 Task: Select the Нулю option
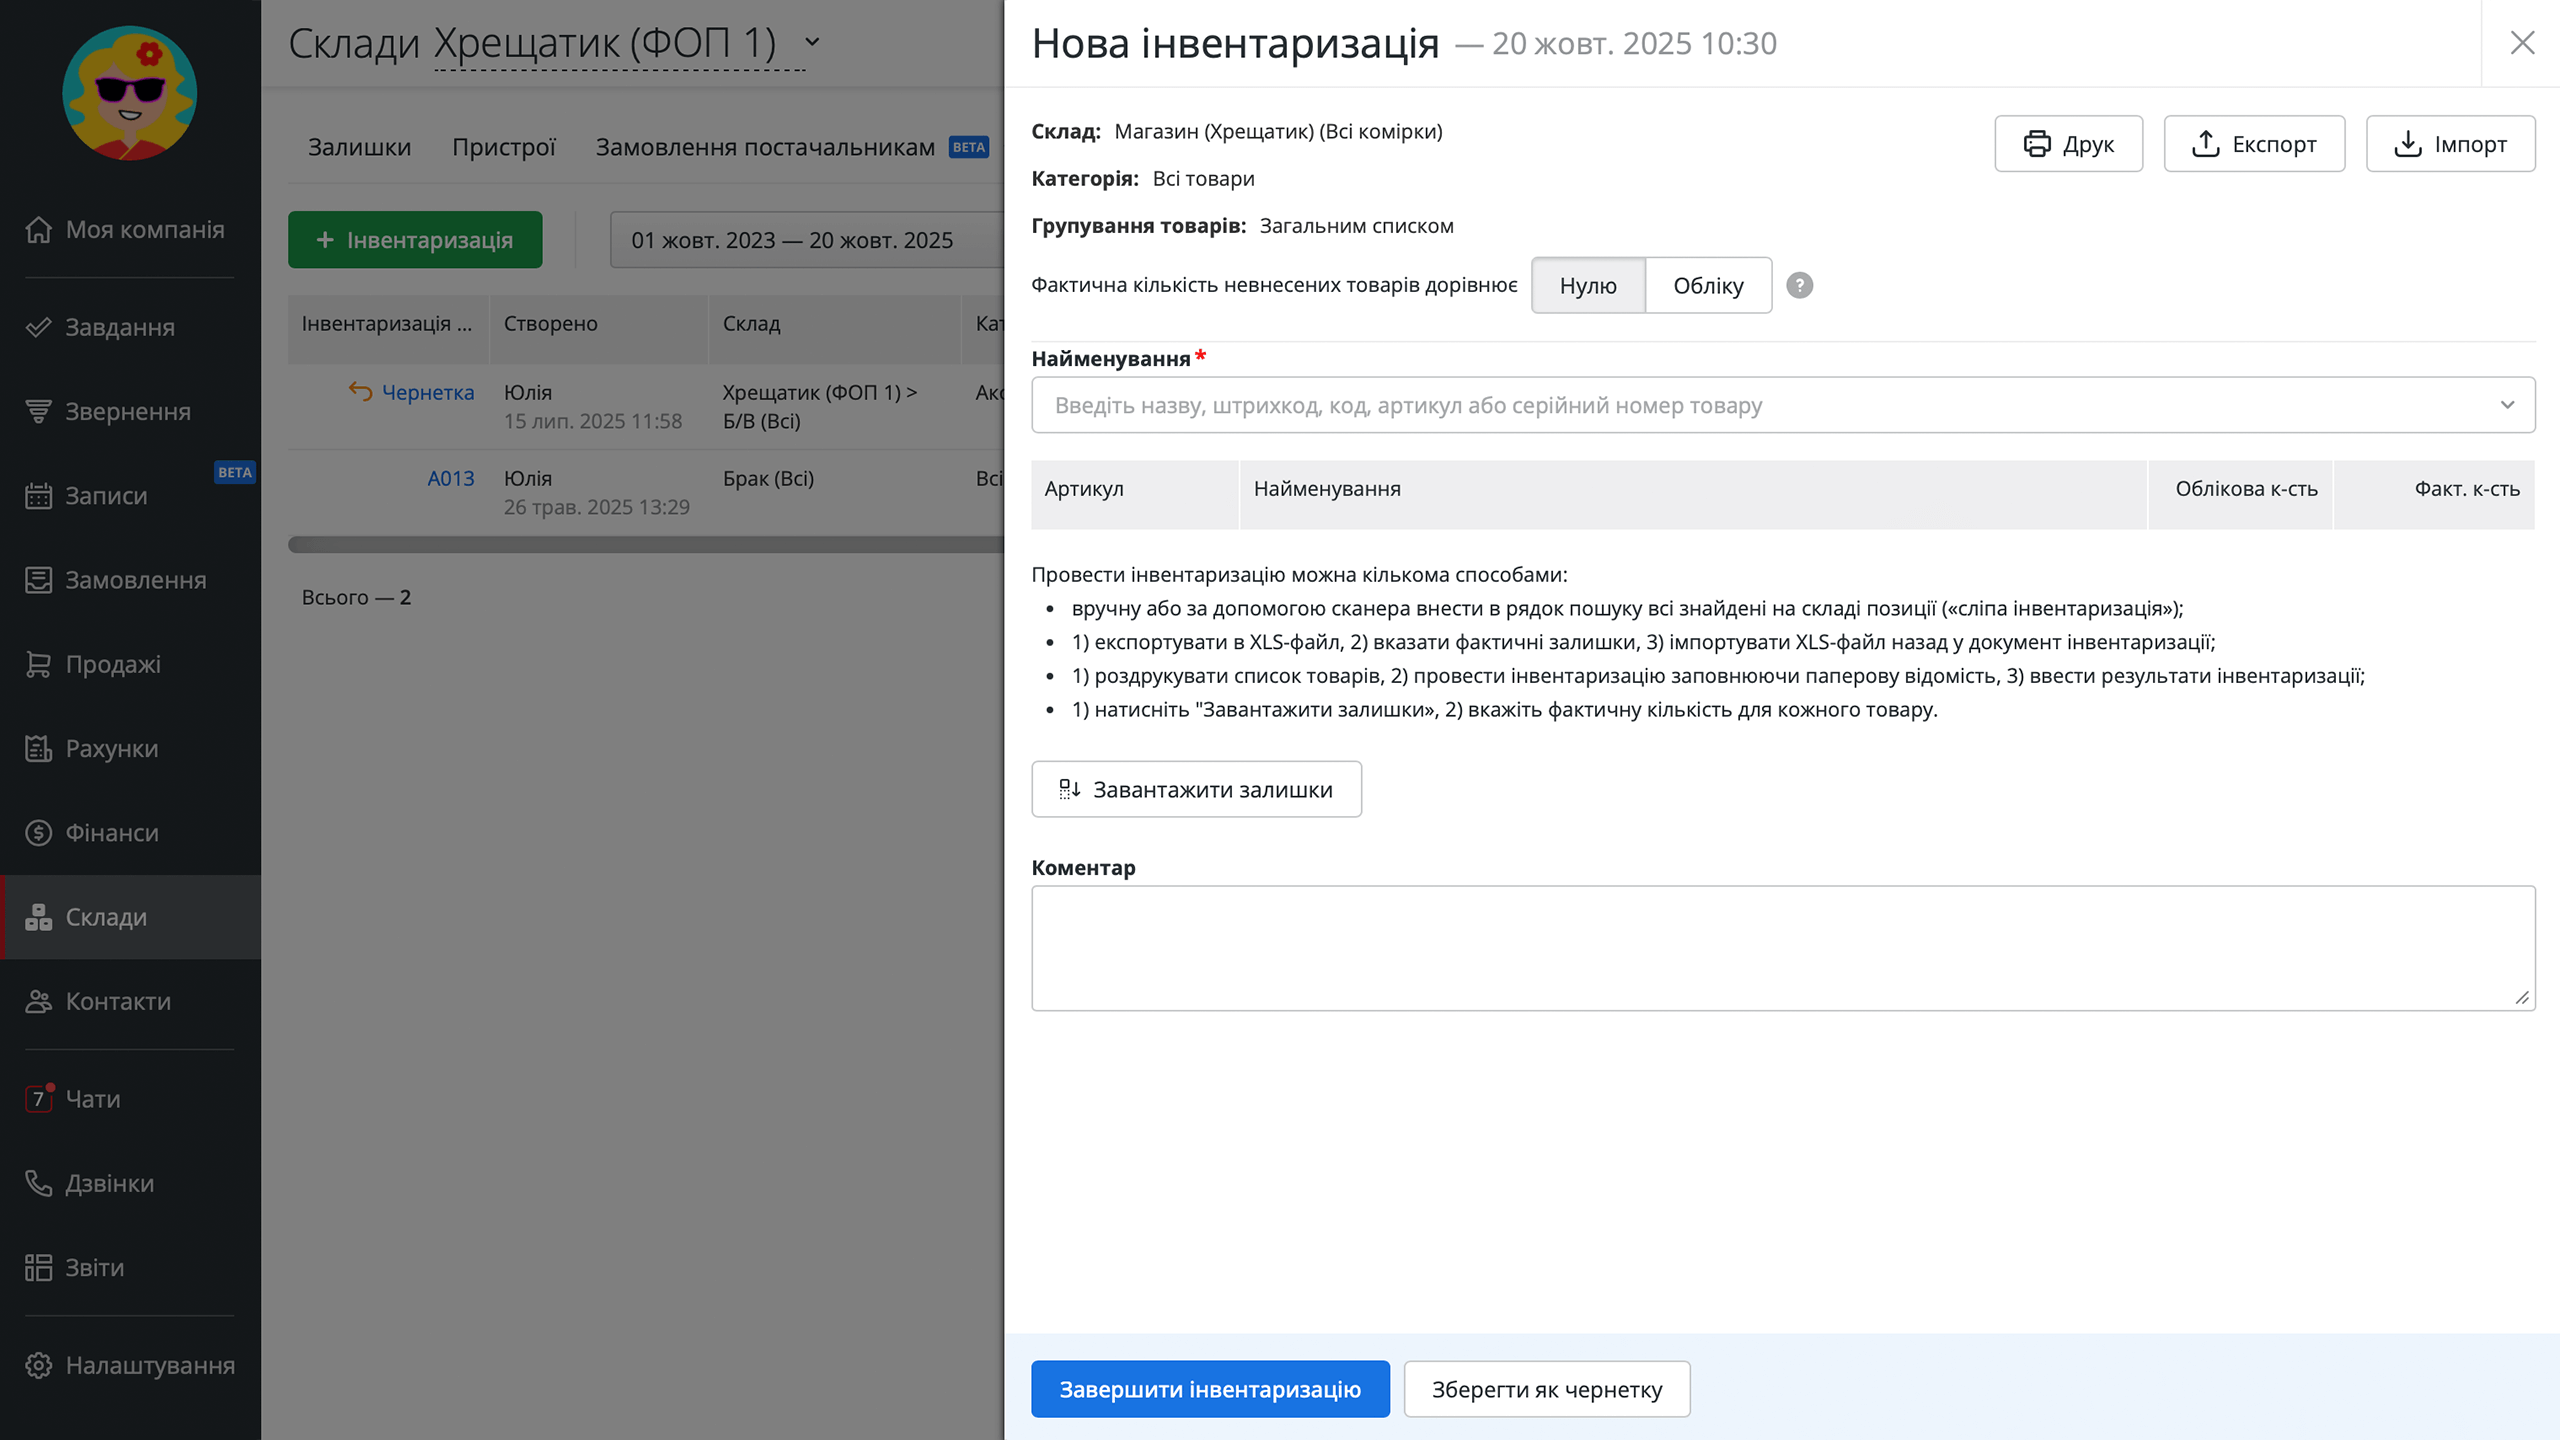coord(1587,286)
